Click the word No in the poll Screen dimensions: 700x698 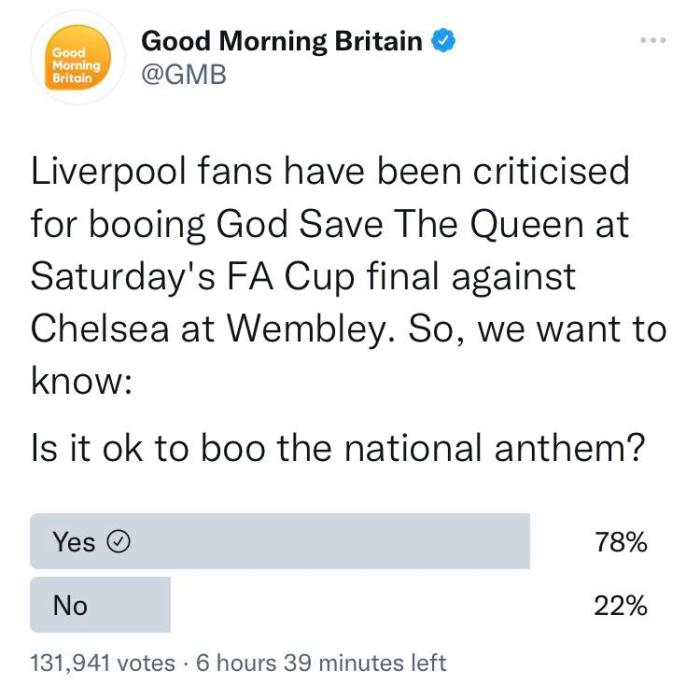[70, 605]
